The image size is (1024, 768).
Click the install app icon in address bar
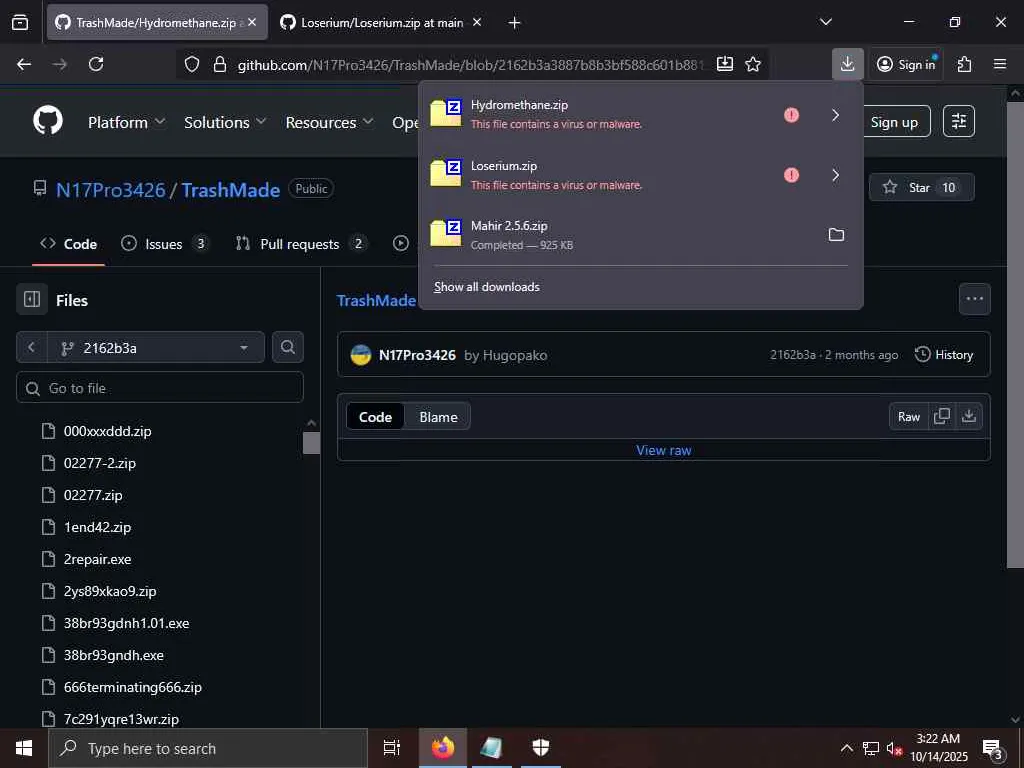(725, 64)
